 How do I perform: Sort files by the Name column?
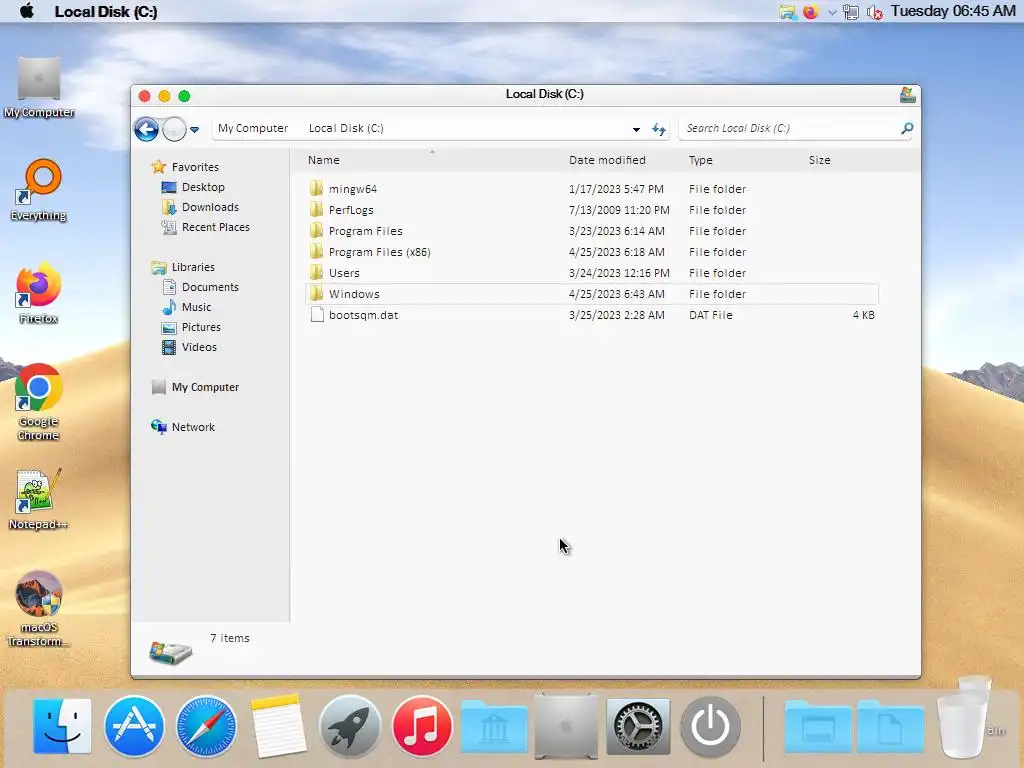click(x=324, y=160)
